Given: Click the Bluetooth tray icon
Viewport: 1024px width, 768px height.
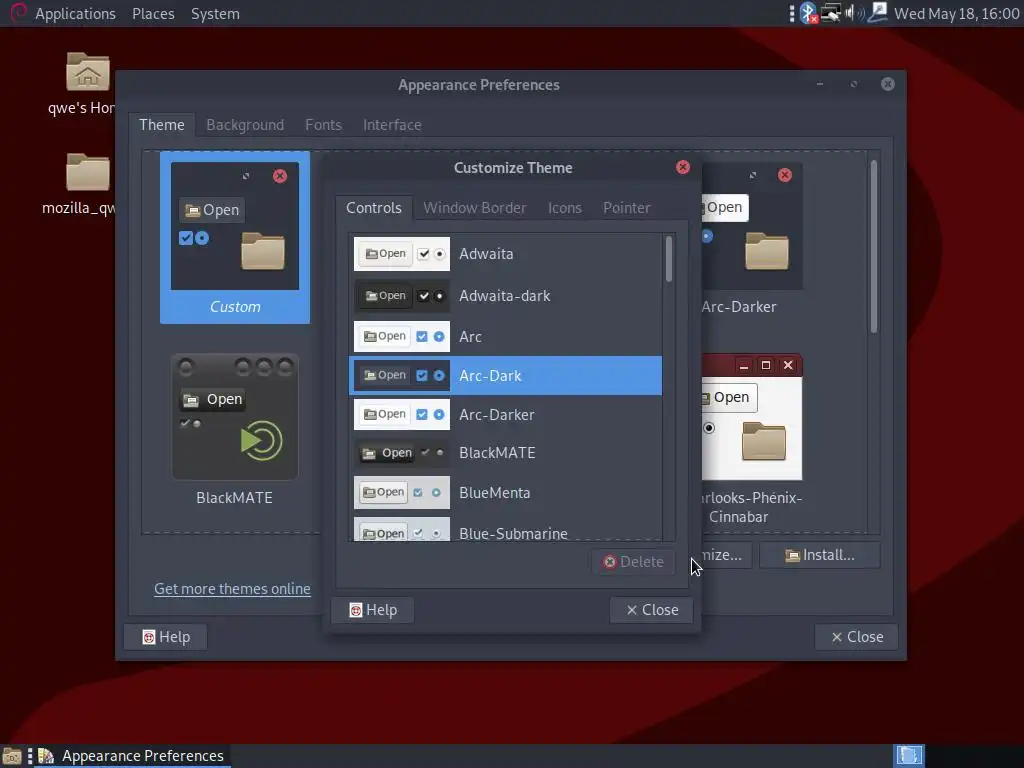Looking at the screenshot, I should 808,13.
